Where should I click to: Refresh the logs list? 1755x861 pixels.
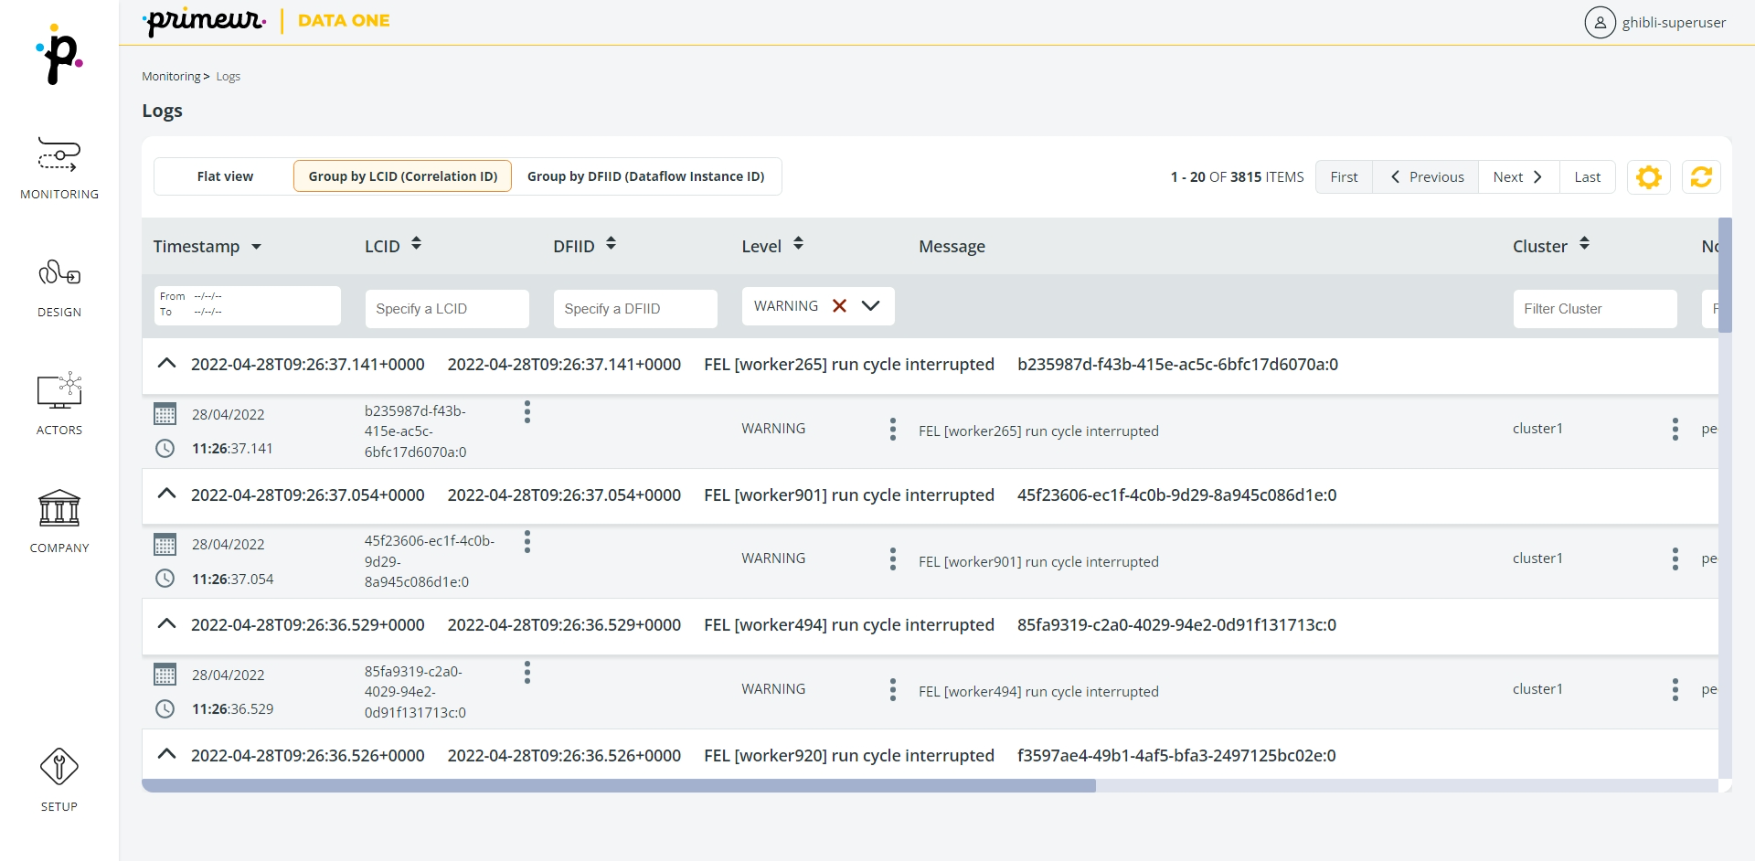(1700, 177)
